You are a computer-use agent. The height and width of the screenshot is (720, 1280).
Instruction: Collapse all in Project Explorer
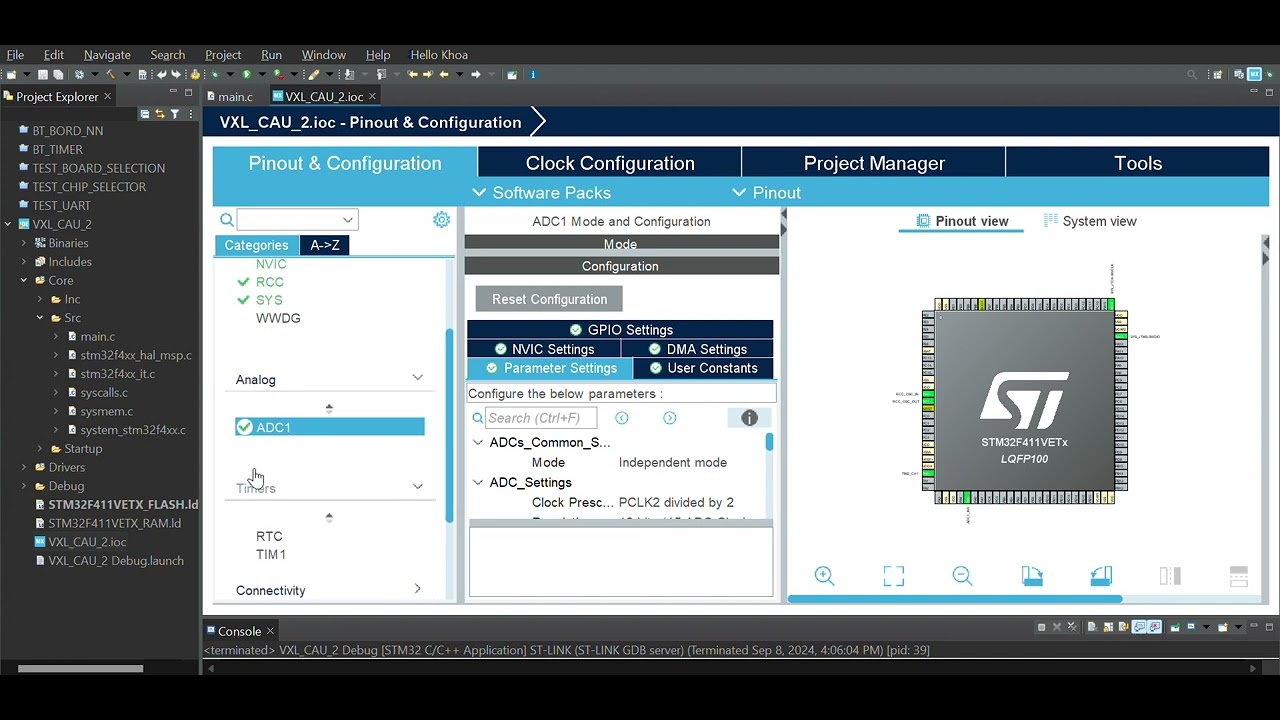point(145,114)
